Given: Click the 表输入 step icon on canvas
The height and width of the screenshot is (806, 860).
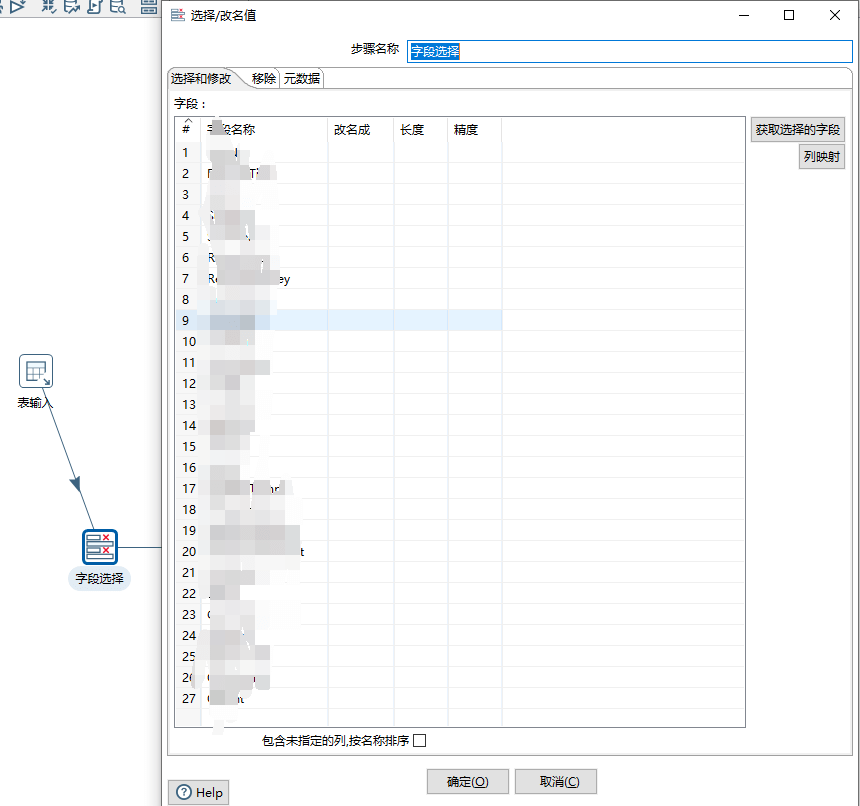Looking at the screenshot, I should tap(36, 372).
